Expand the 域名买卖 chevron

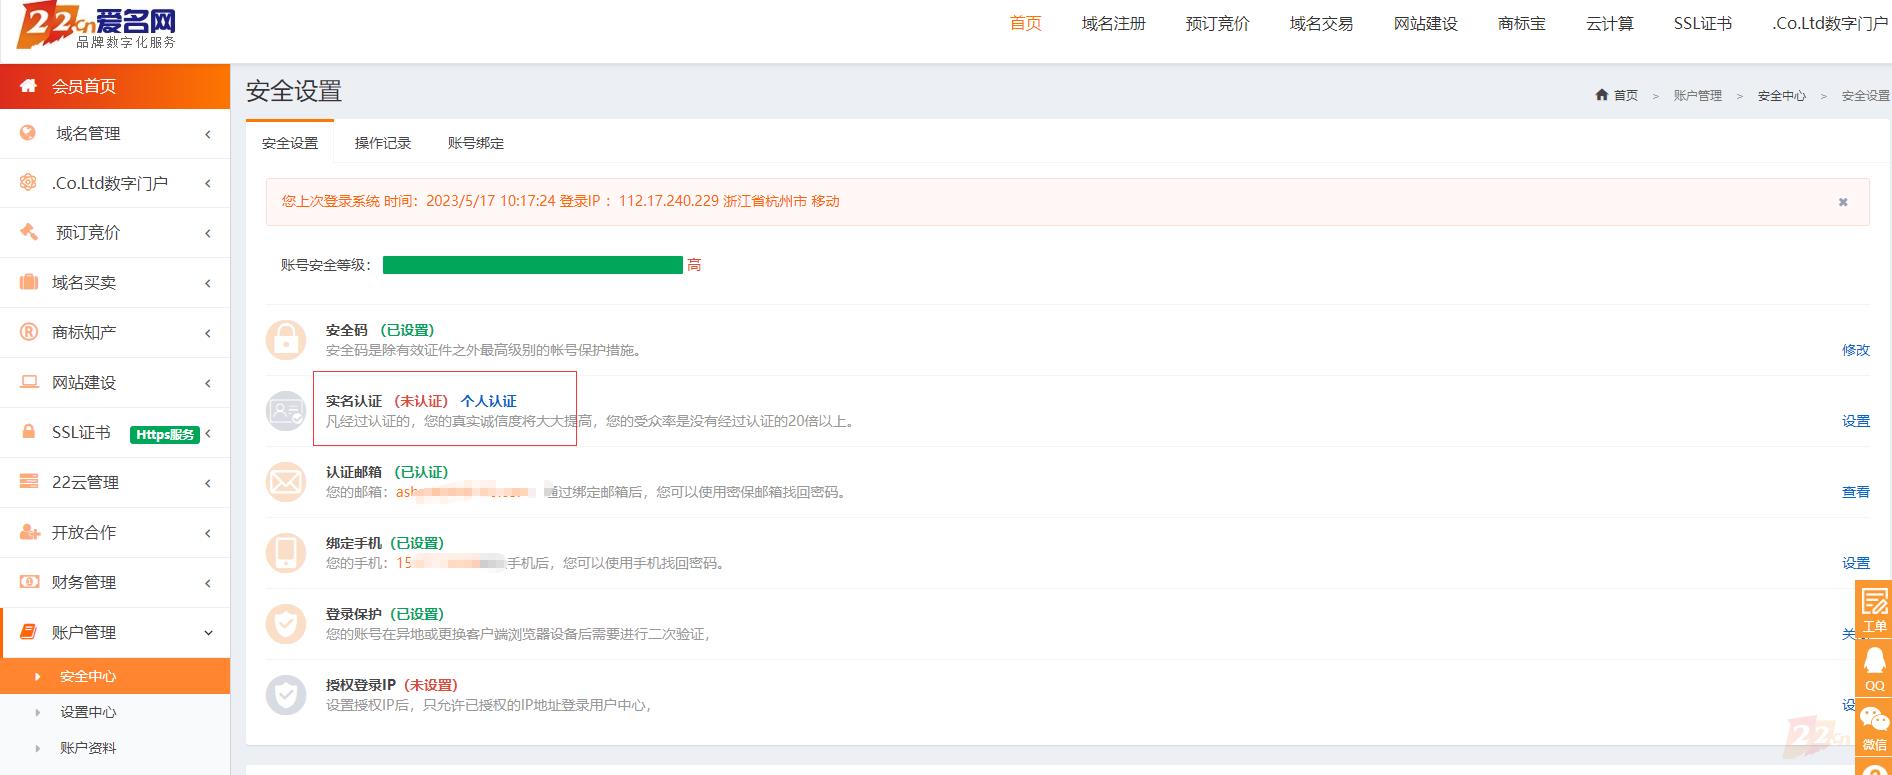click(x=208, y=283)
